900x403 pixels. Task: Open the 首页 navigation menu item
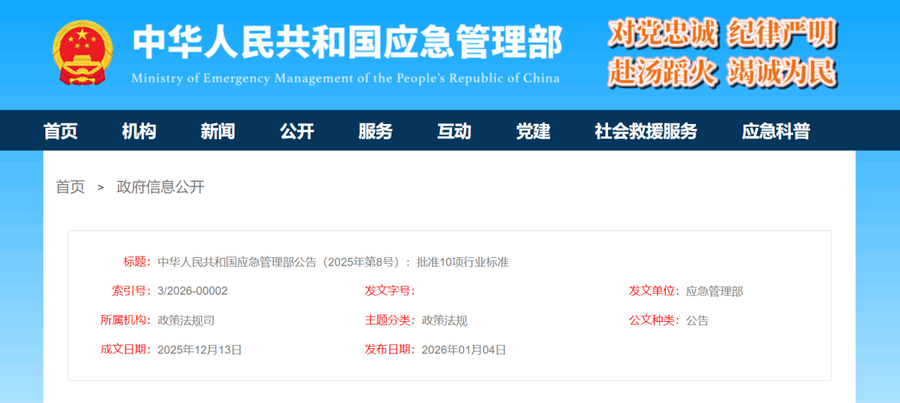tap(60, 131)
